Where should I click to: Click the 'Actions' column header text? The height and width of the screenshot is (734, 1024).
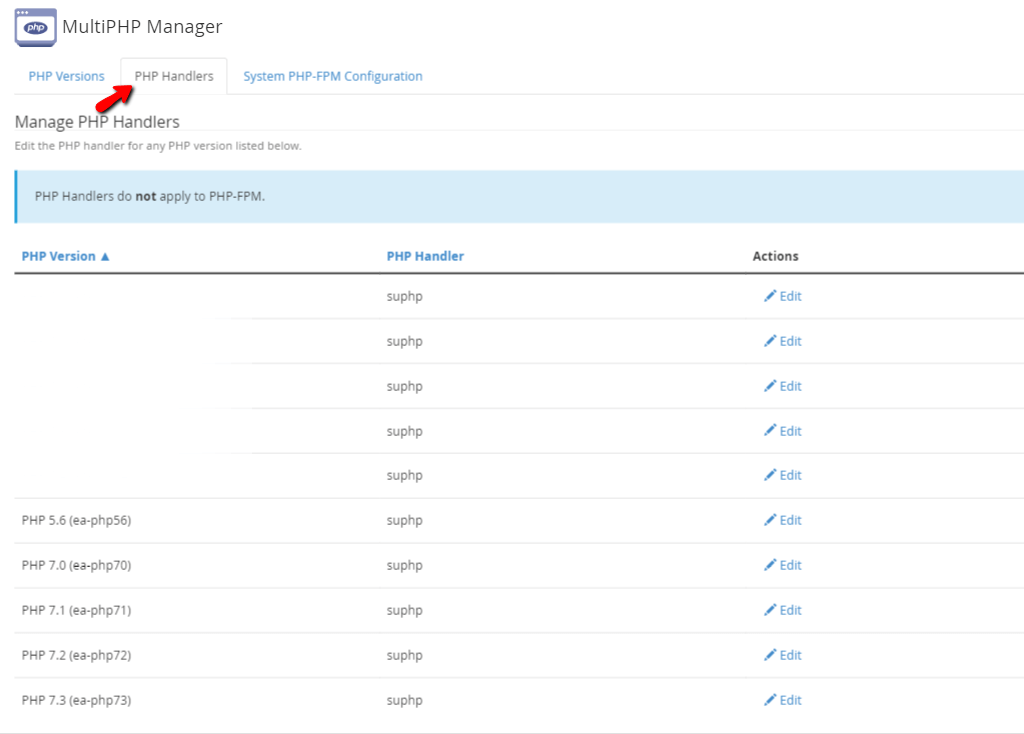coord(775,256)
